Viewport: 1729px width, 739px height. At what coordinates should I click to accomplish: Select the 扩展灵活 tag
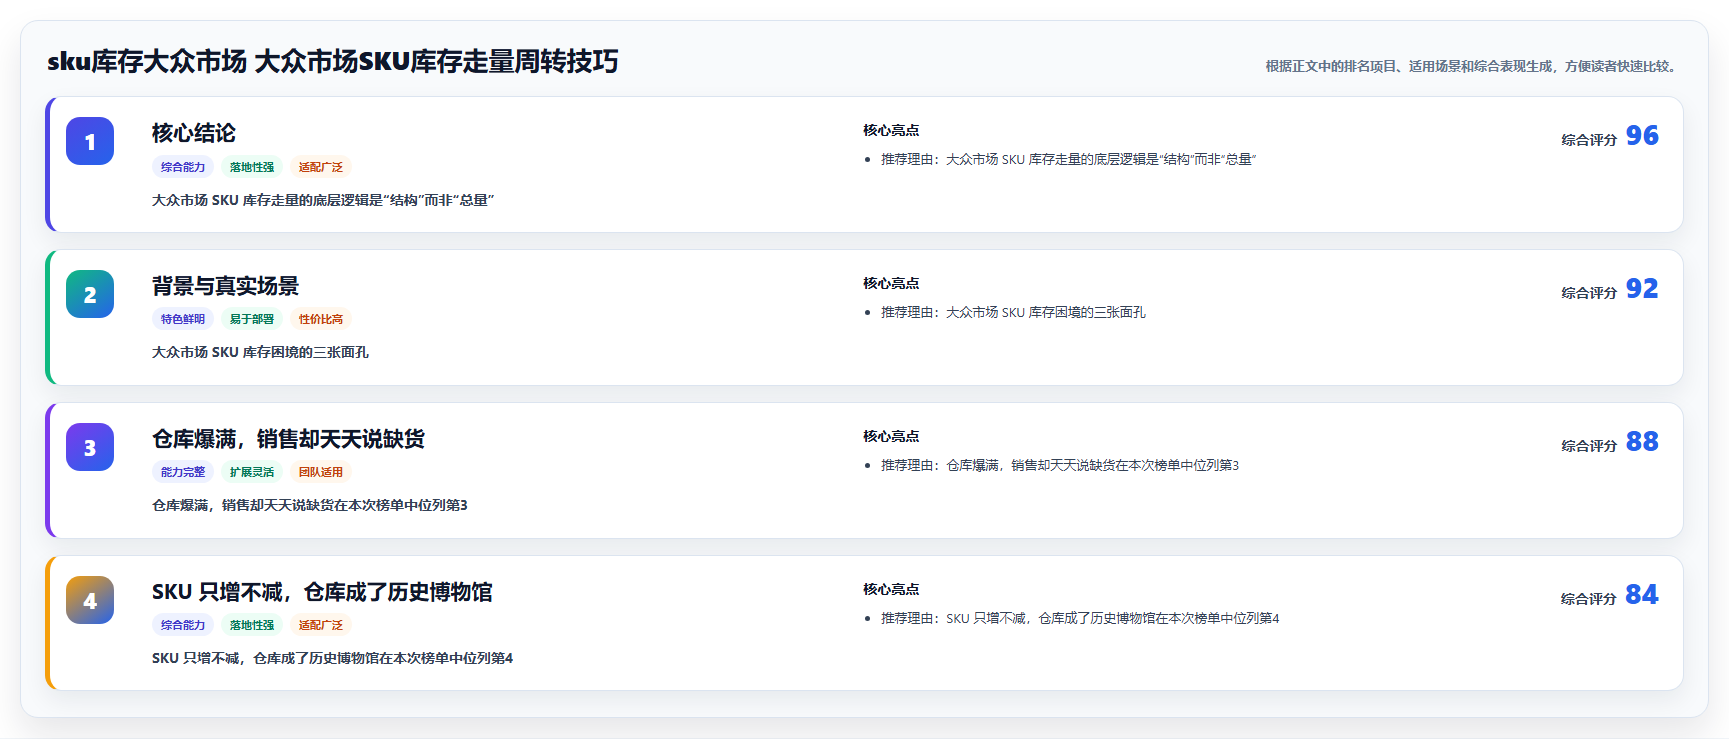click(252, 472)
